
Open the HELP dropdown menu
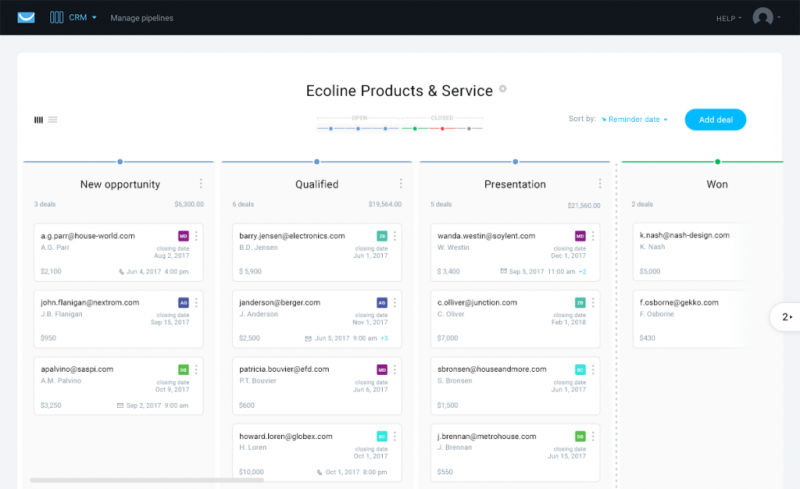point(728,18)
